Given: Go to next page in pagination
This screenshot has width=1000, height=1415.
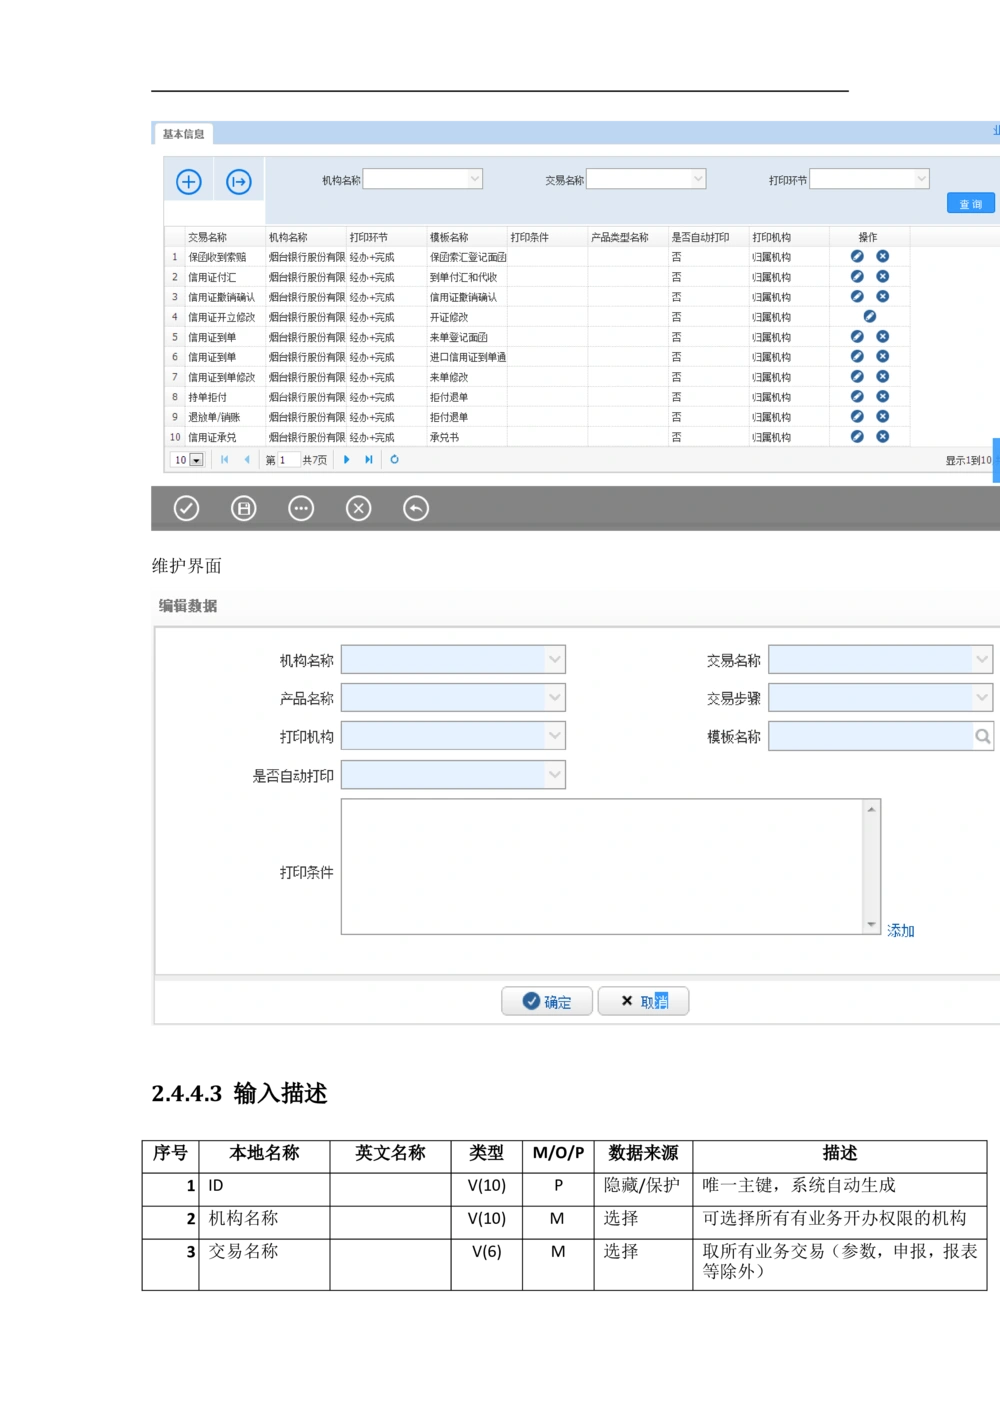Looking at the screenshot, I should click(347, 460).
